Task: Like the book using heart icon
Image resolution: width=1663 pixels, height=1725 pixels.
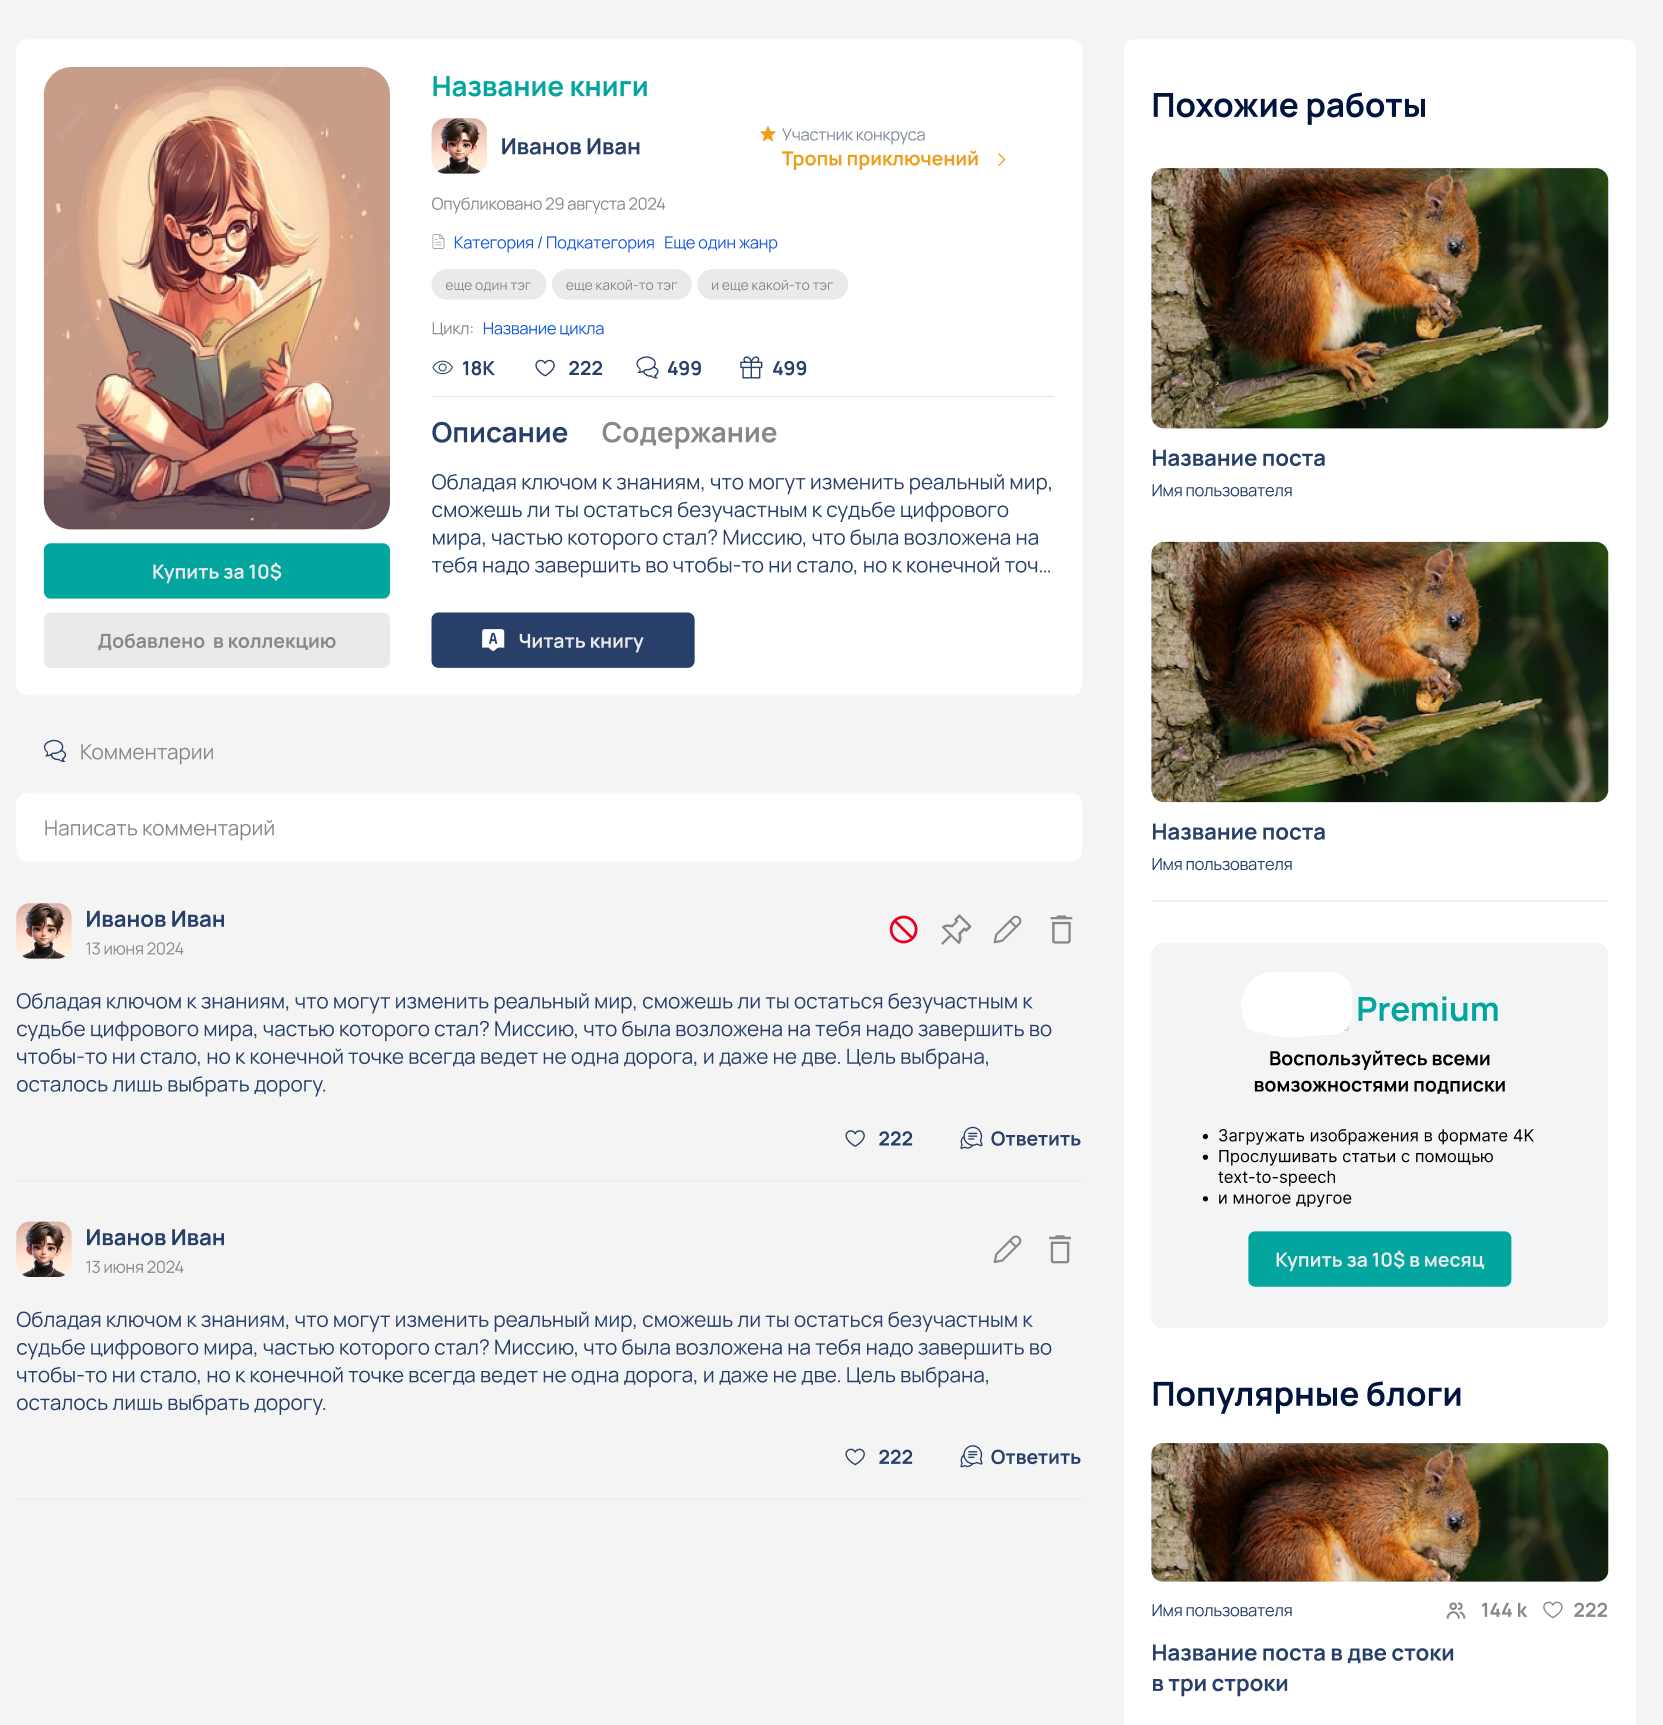Action: 545,368
